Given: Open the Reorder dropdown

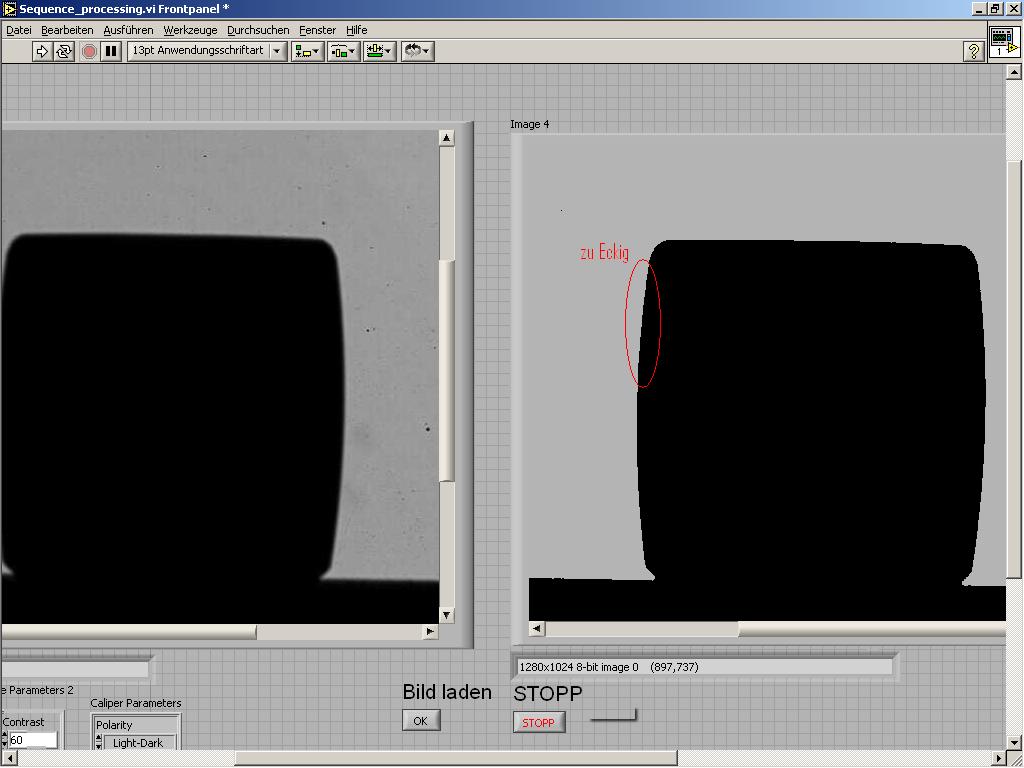Looking at the screenshot, I should 417,51.
